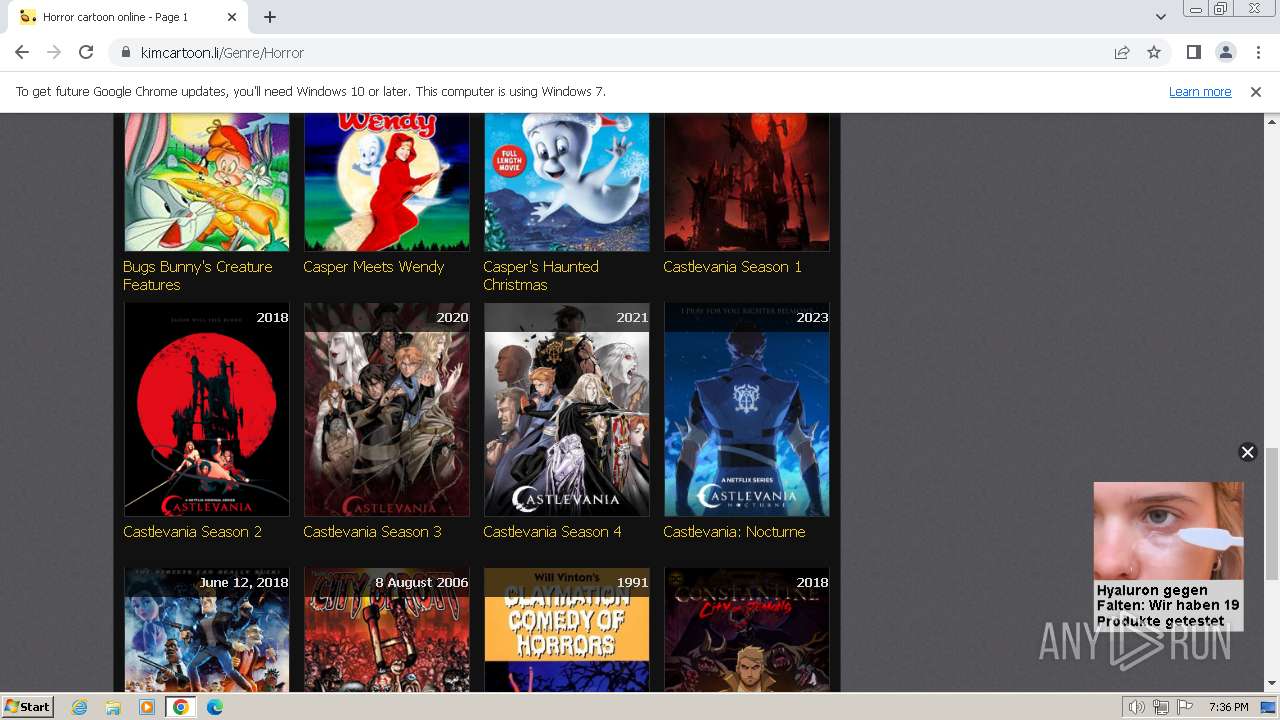
Task: Open the Chrome side panel
Action: pos(1193,52)
